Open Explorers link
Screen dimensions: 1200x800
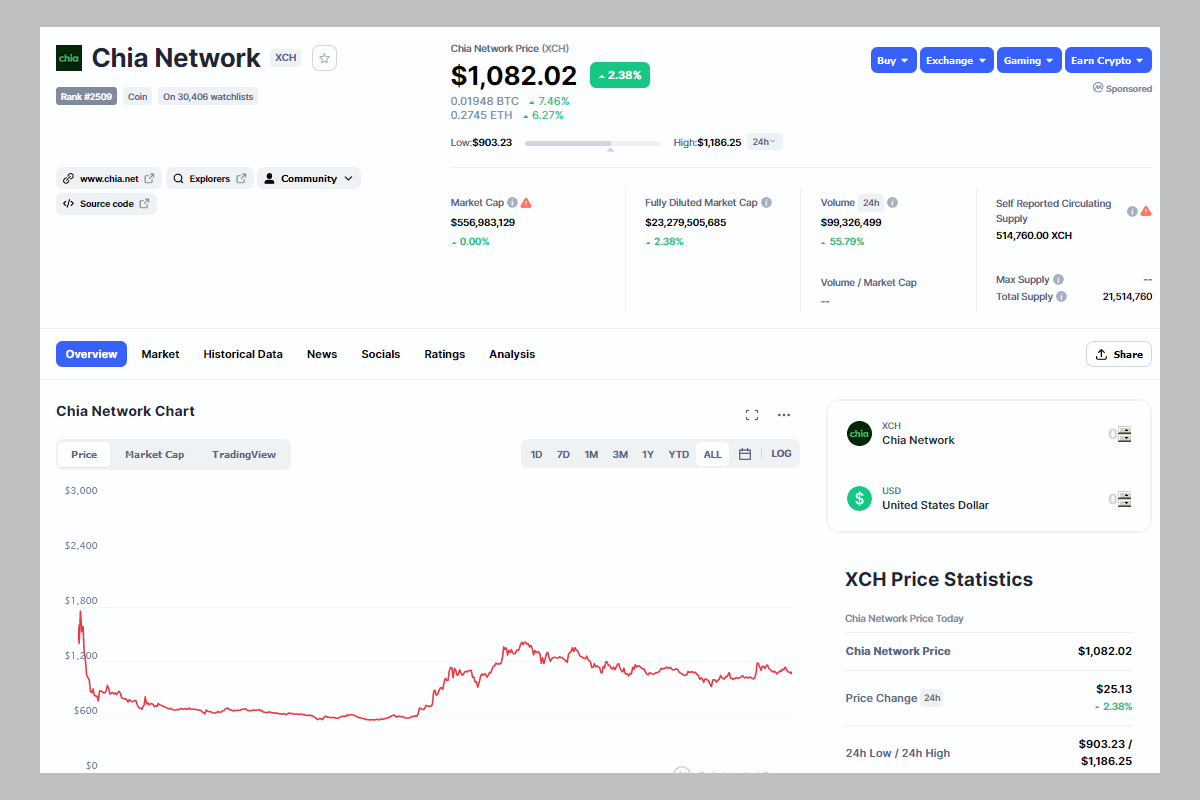pos(209,179)
